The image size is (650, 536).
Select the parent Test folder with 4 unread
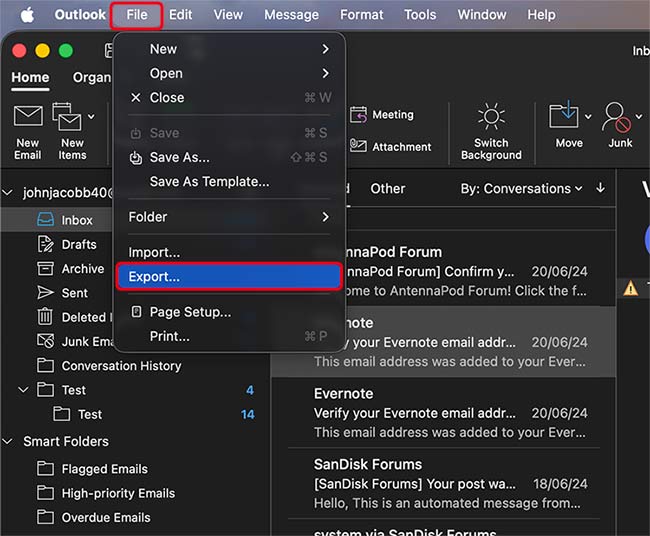(73, 390)
